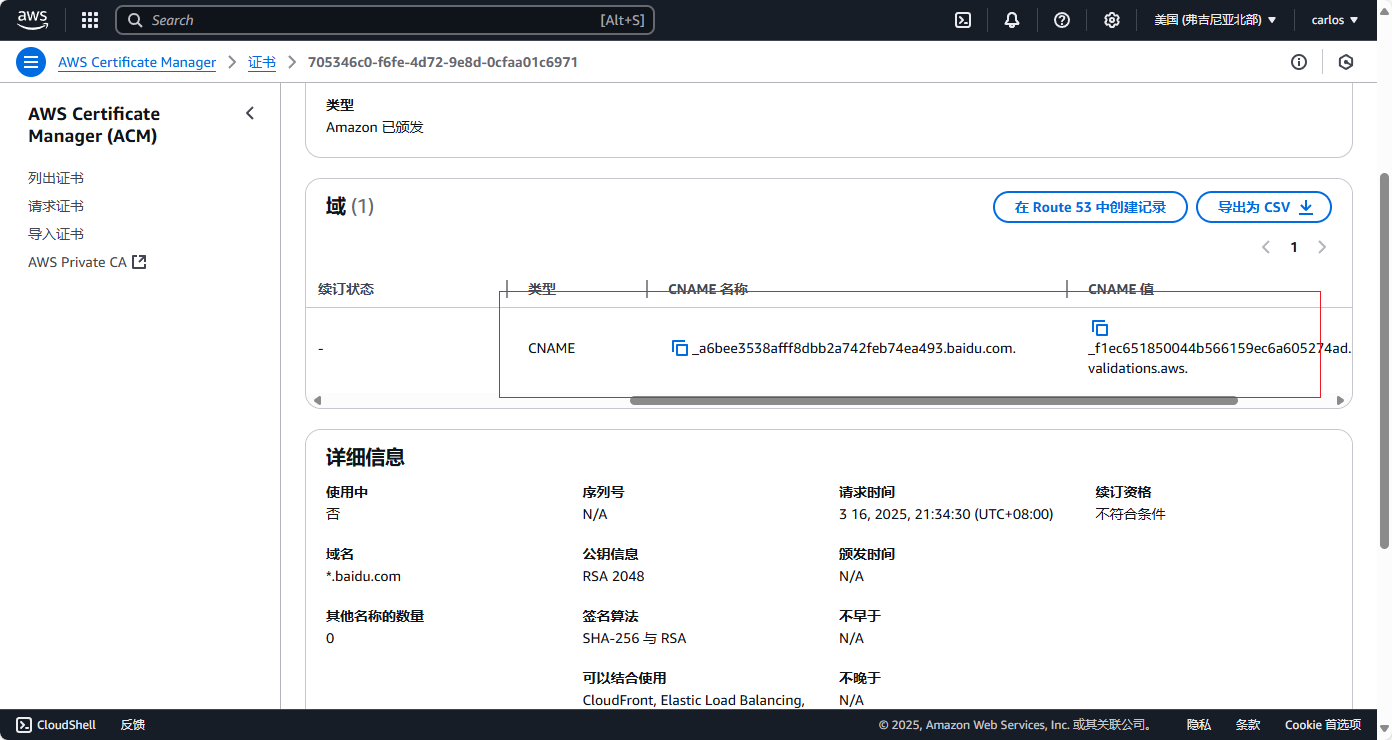Click the 详细信息 section heading

[365, 457]
